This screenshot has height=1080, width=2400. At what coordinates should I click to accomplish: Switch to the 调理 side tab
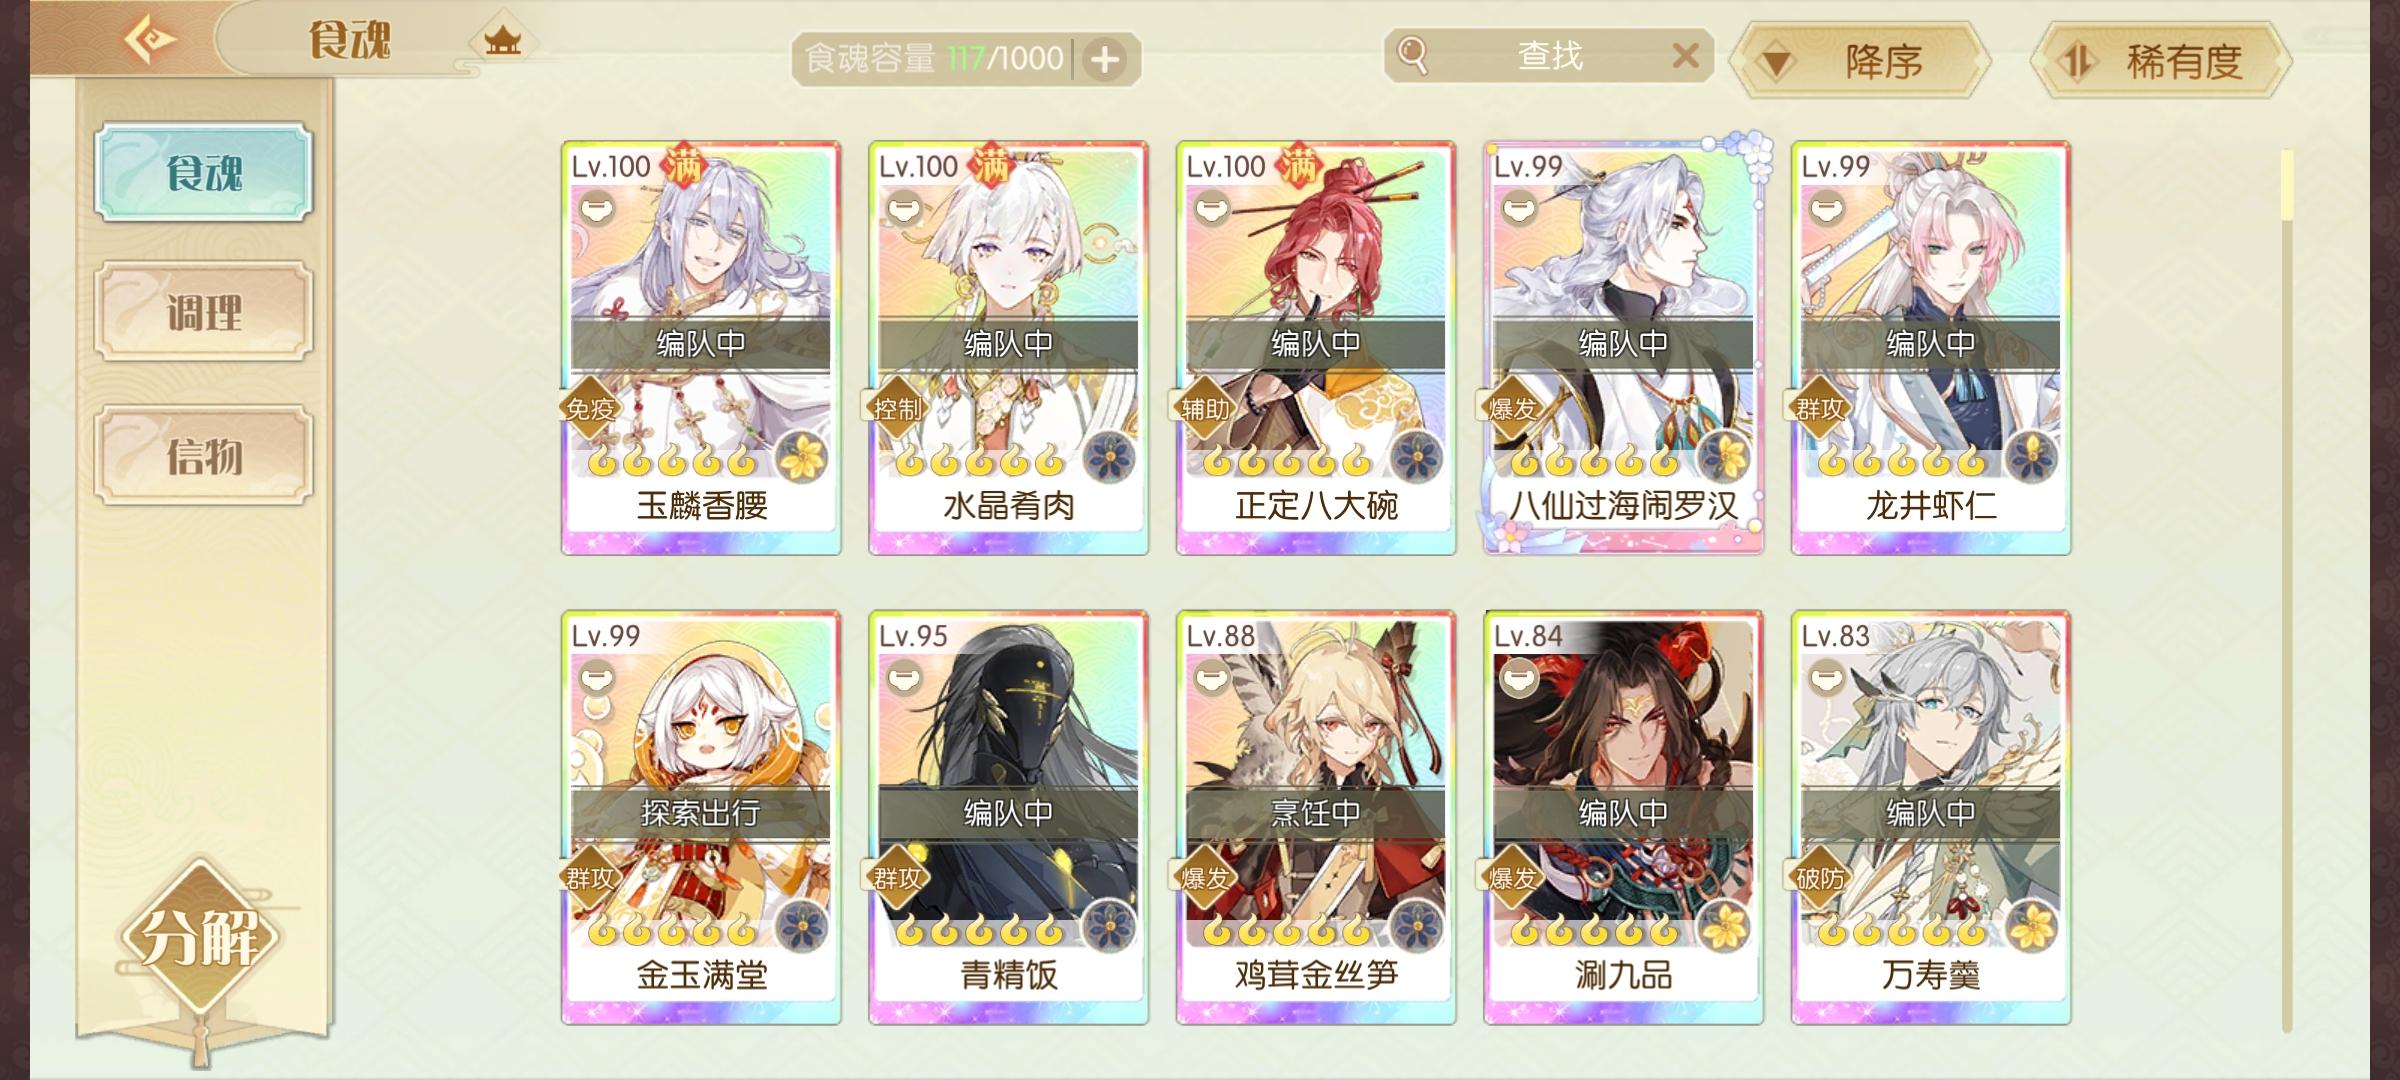click(x=204, y=312)
